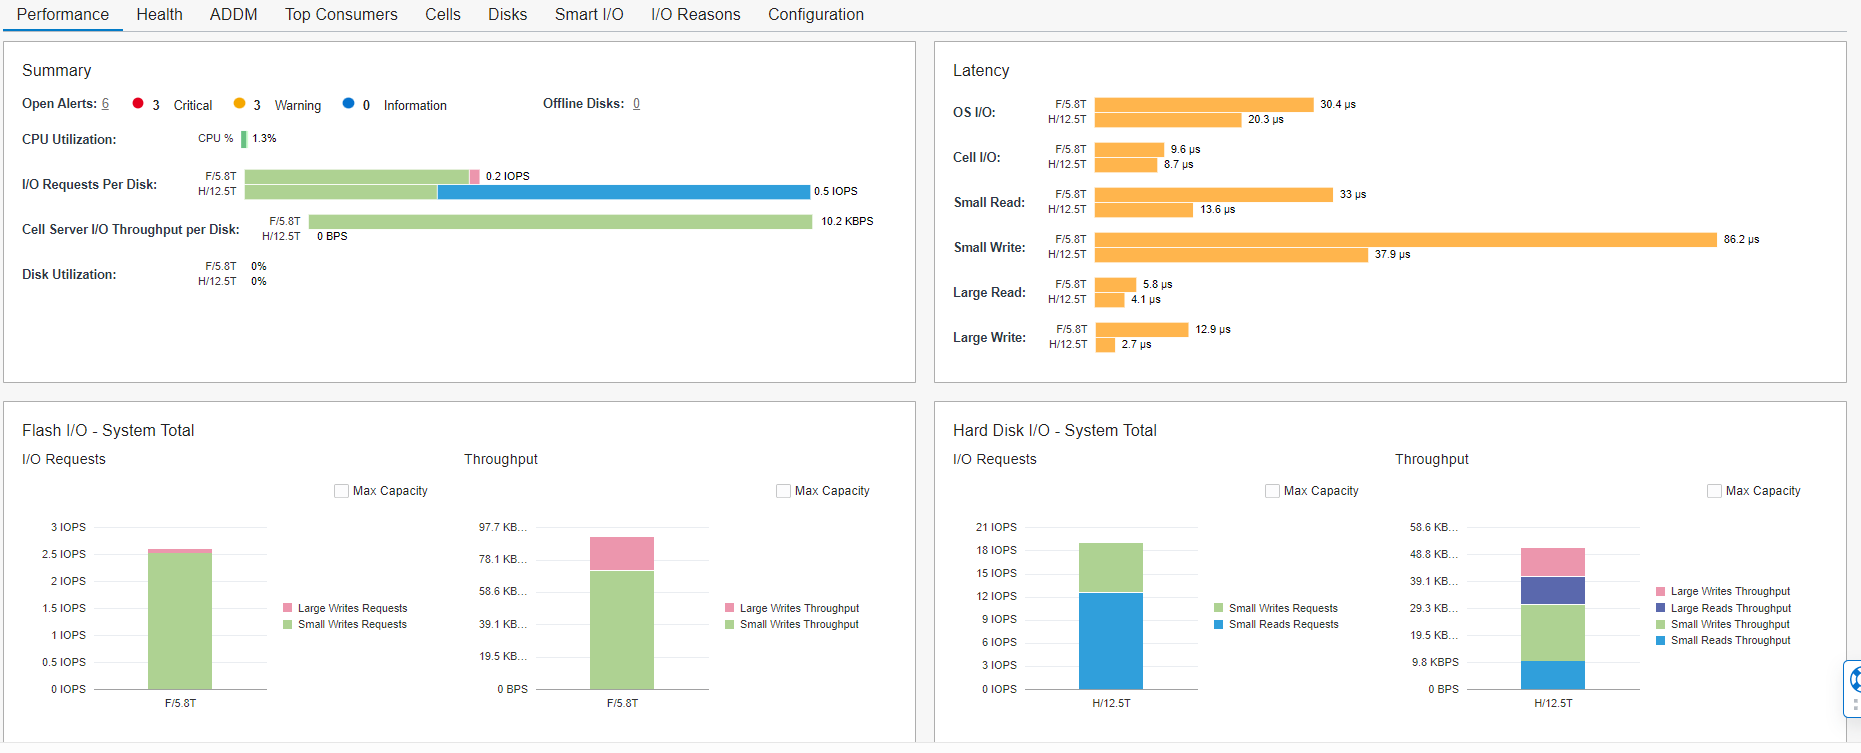This screenshot has height=753, width=1861.
Task: Open the floating help widget at right edge
Action: pos(1853,687)
